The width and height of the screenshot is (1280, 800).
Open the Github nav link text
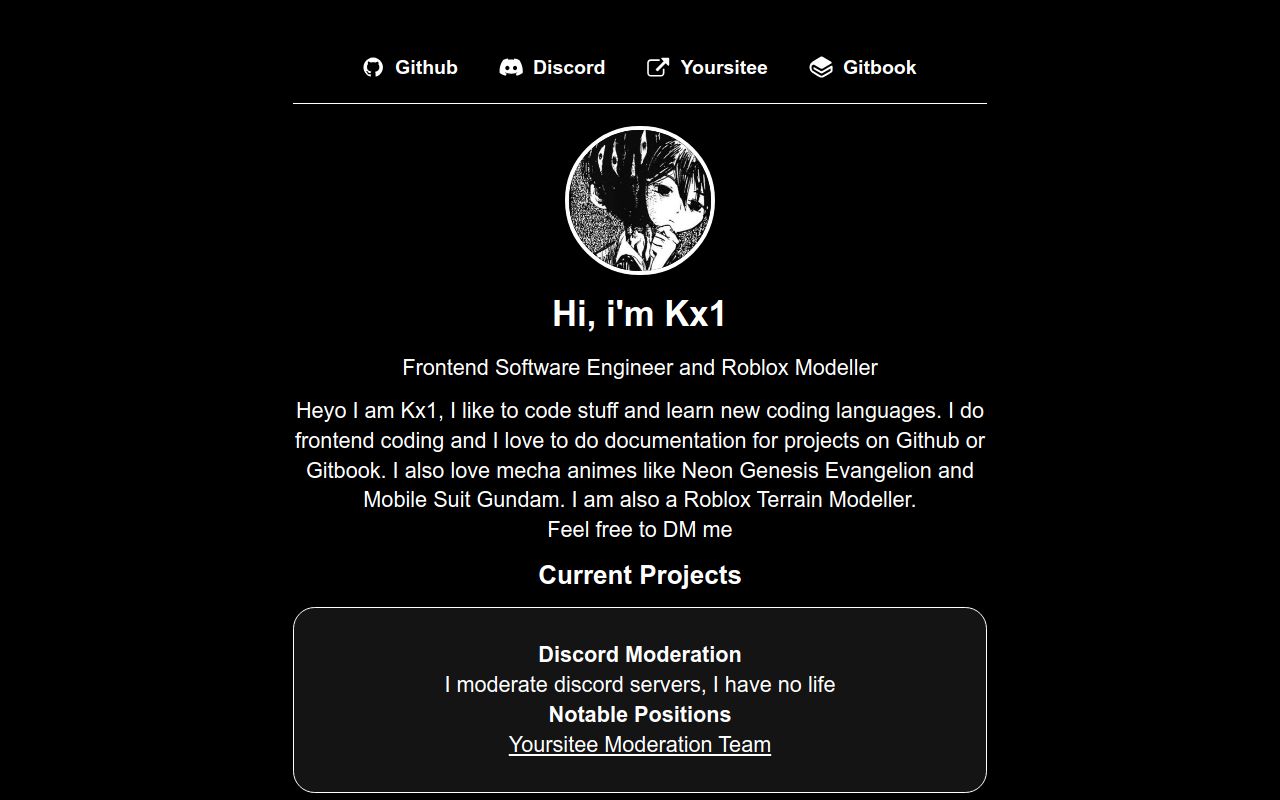[426, 67]
